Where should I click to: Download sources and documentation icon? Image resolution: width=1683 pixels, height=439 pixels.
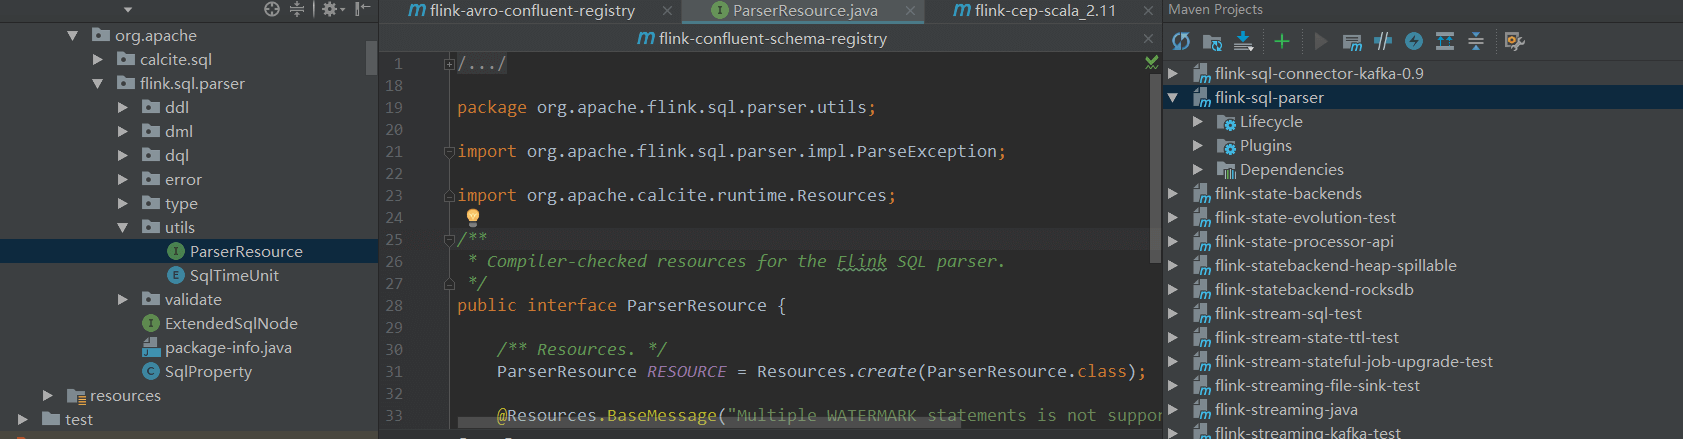pyautogui.click(x=1243, y=41)
